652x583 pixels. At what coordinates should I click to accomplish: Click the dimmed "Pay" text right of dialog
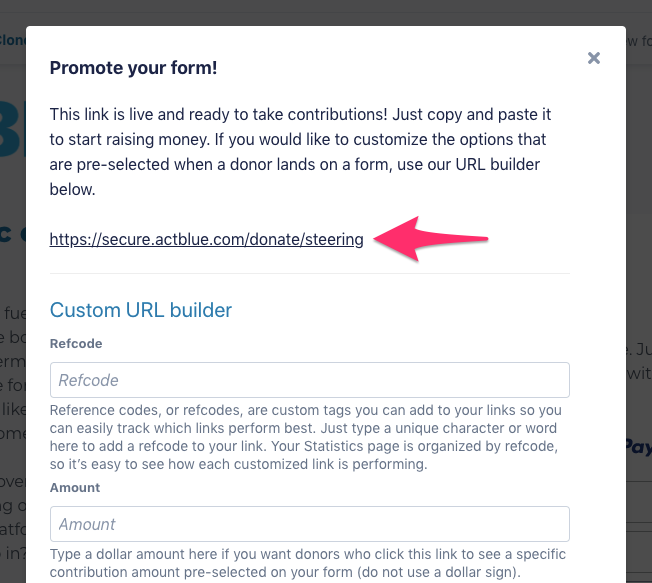(638, 445)
